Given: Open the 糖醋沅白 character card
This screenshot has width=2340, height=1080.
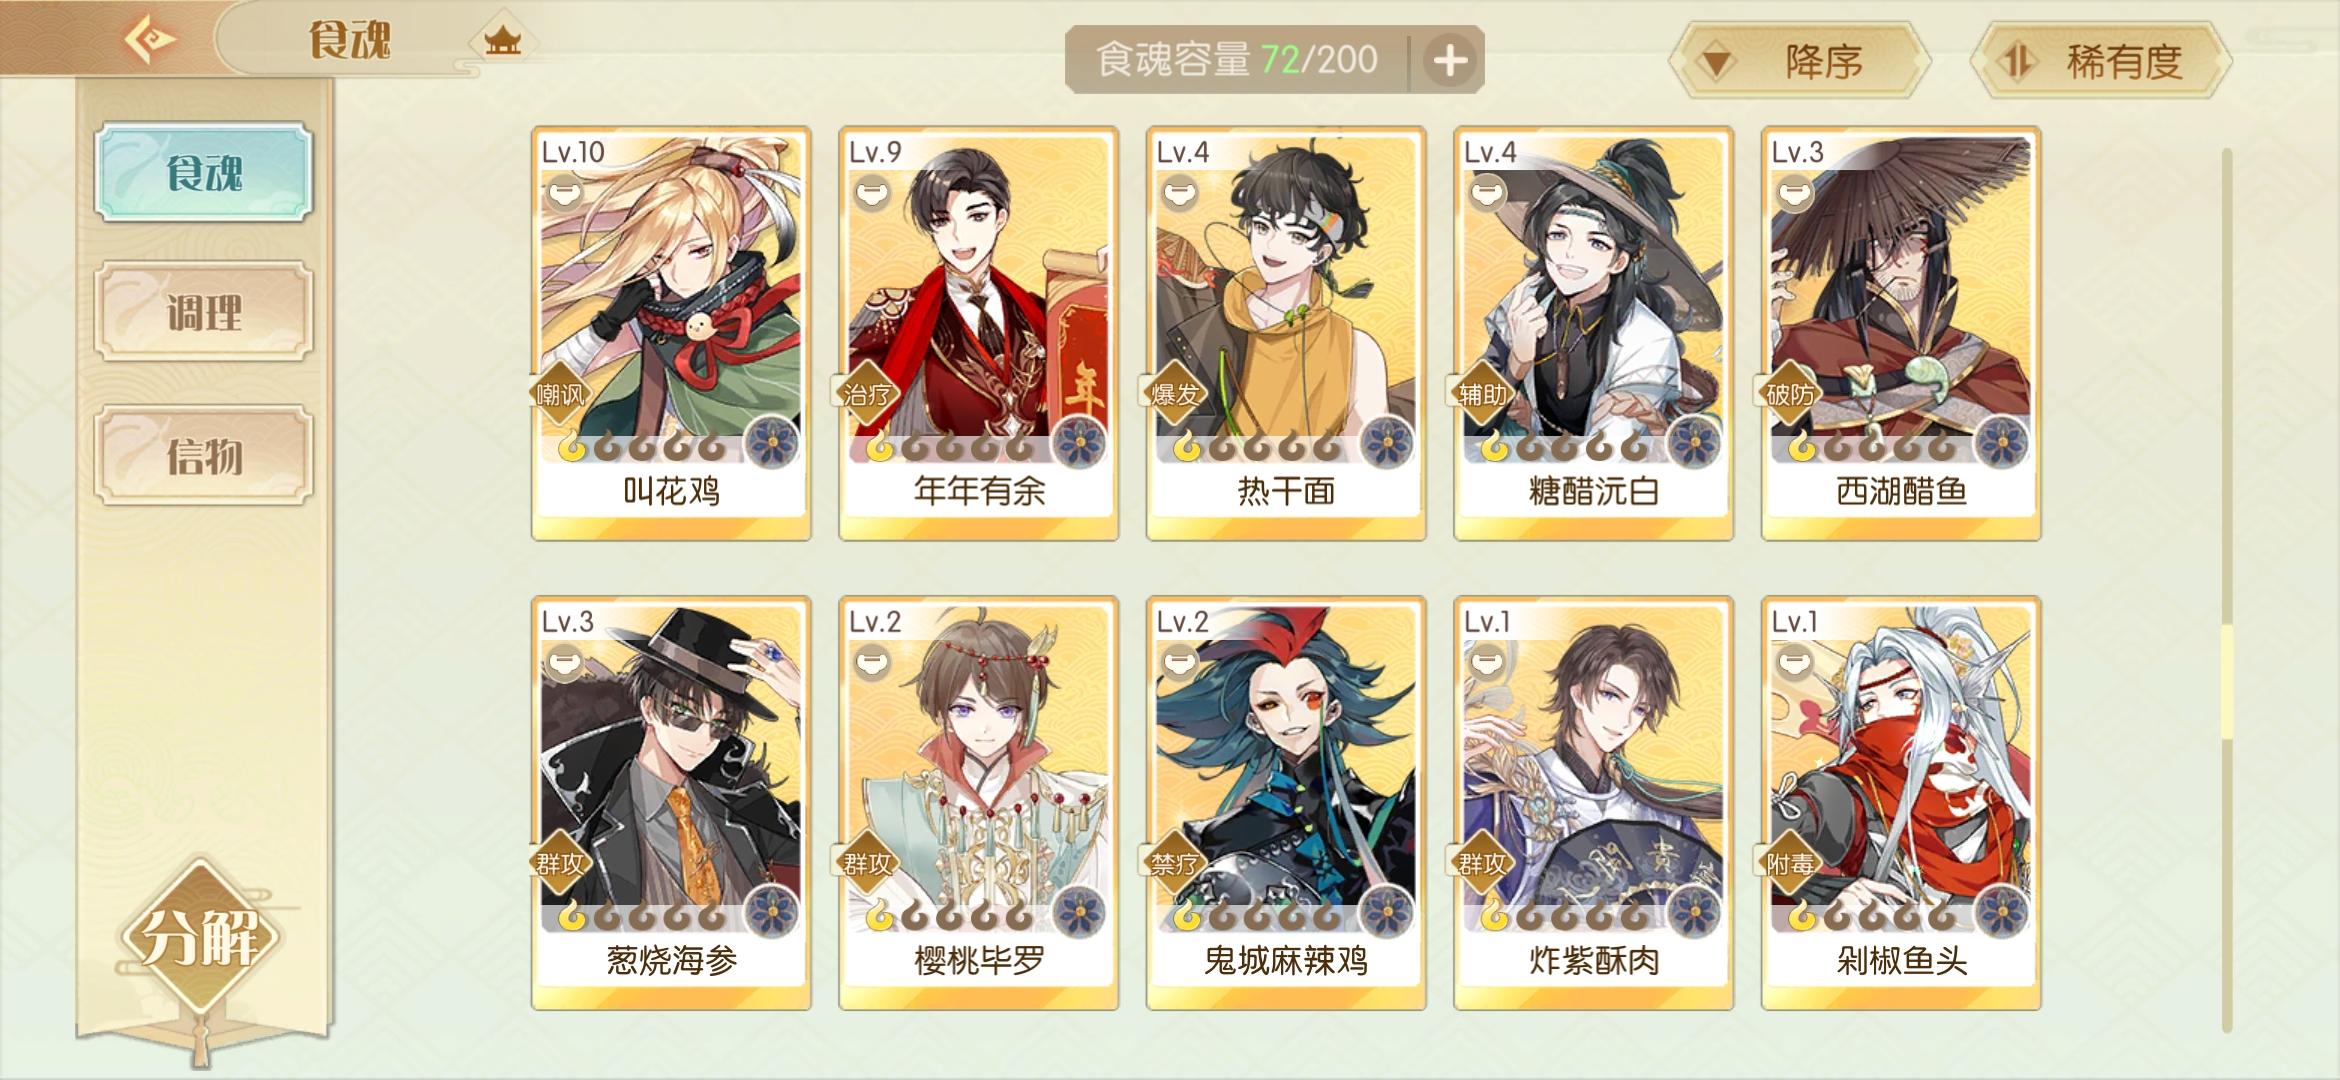Looking at the screenshot, I should coord(1592,333).
